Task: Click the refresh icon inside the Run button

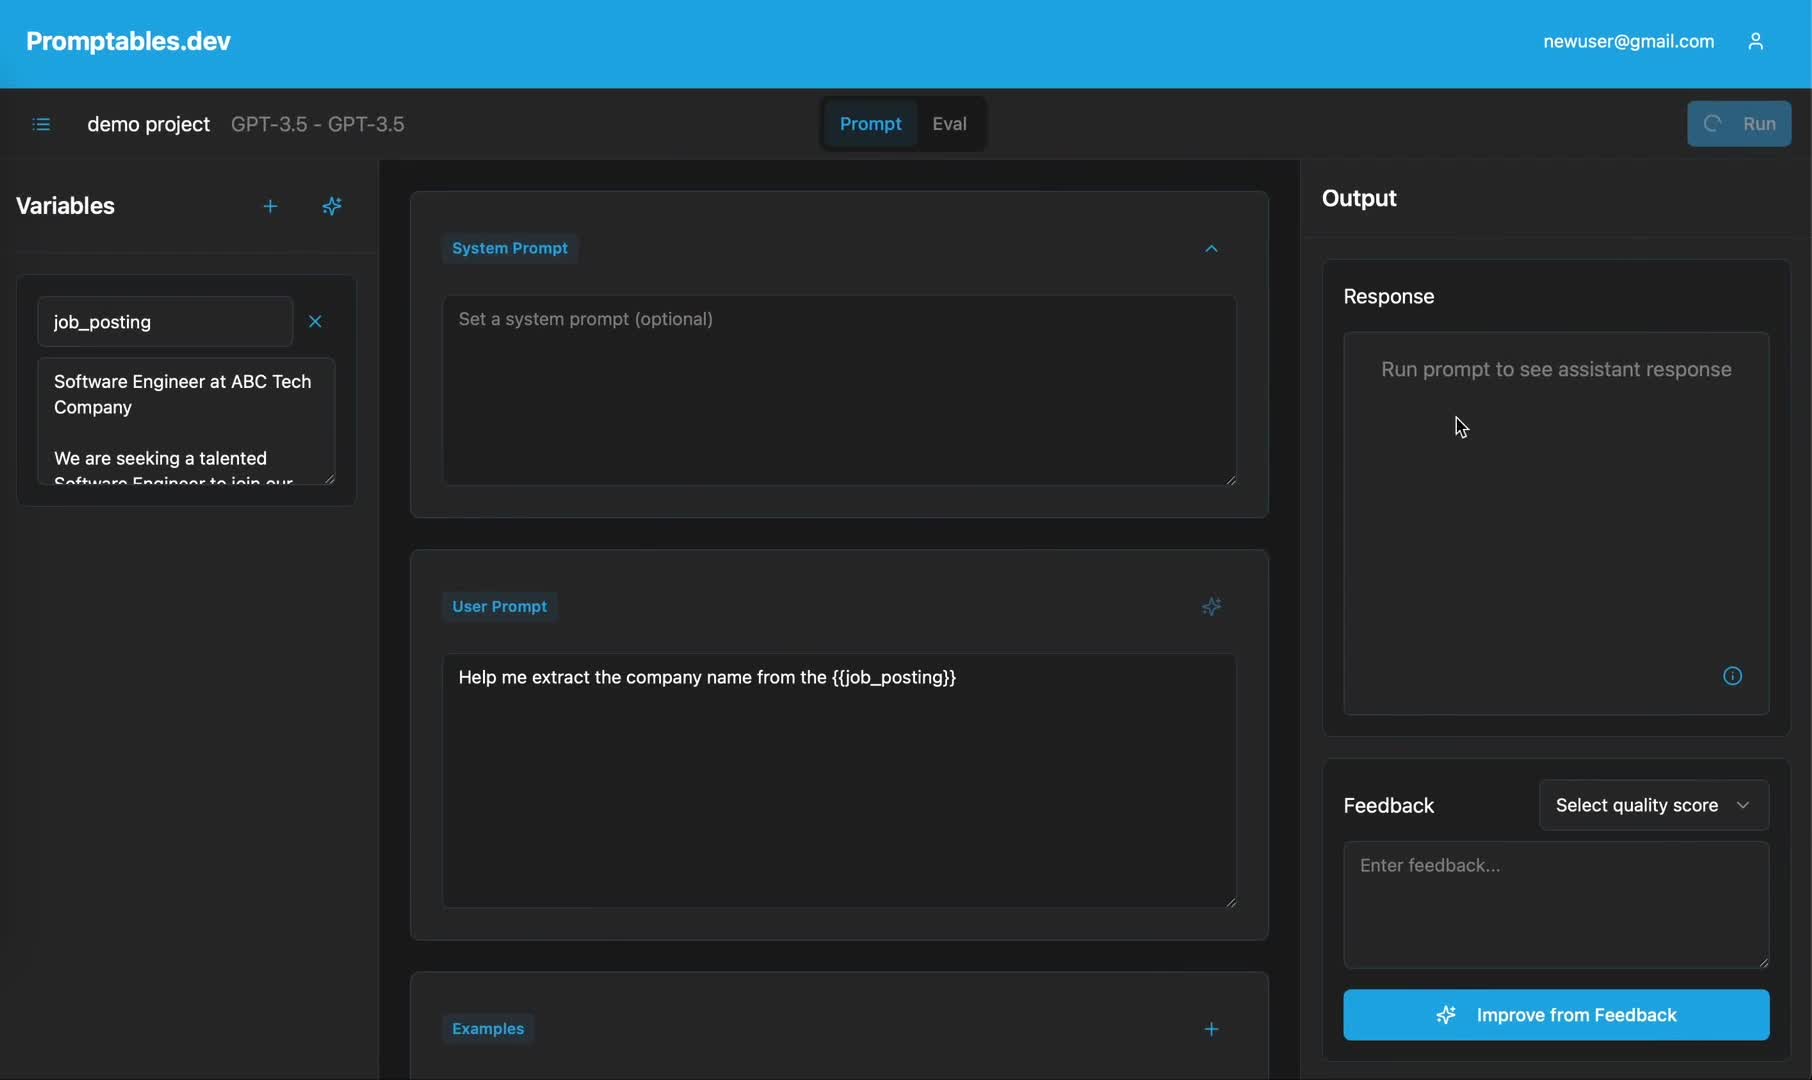Action: click(x=1712, y=123)
